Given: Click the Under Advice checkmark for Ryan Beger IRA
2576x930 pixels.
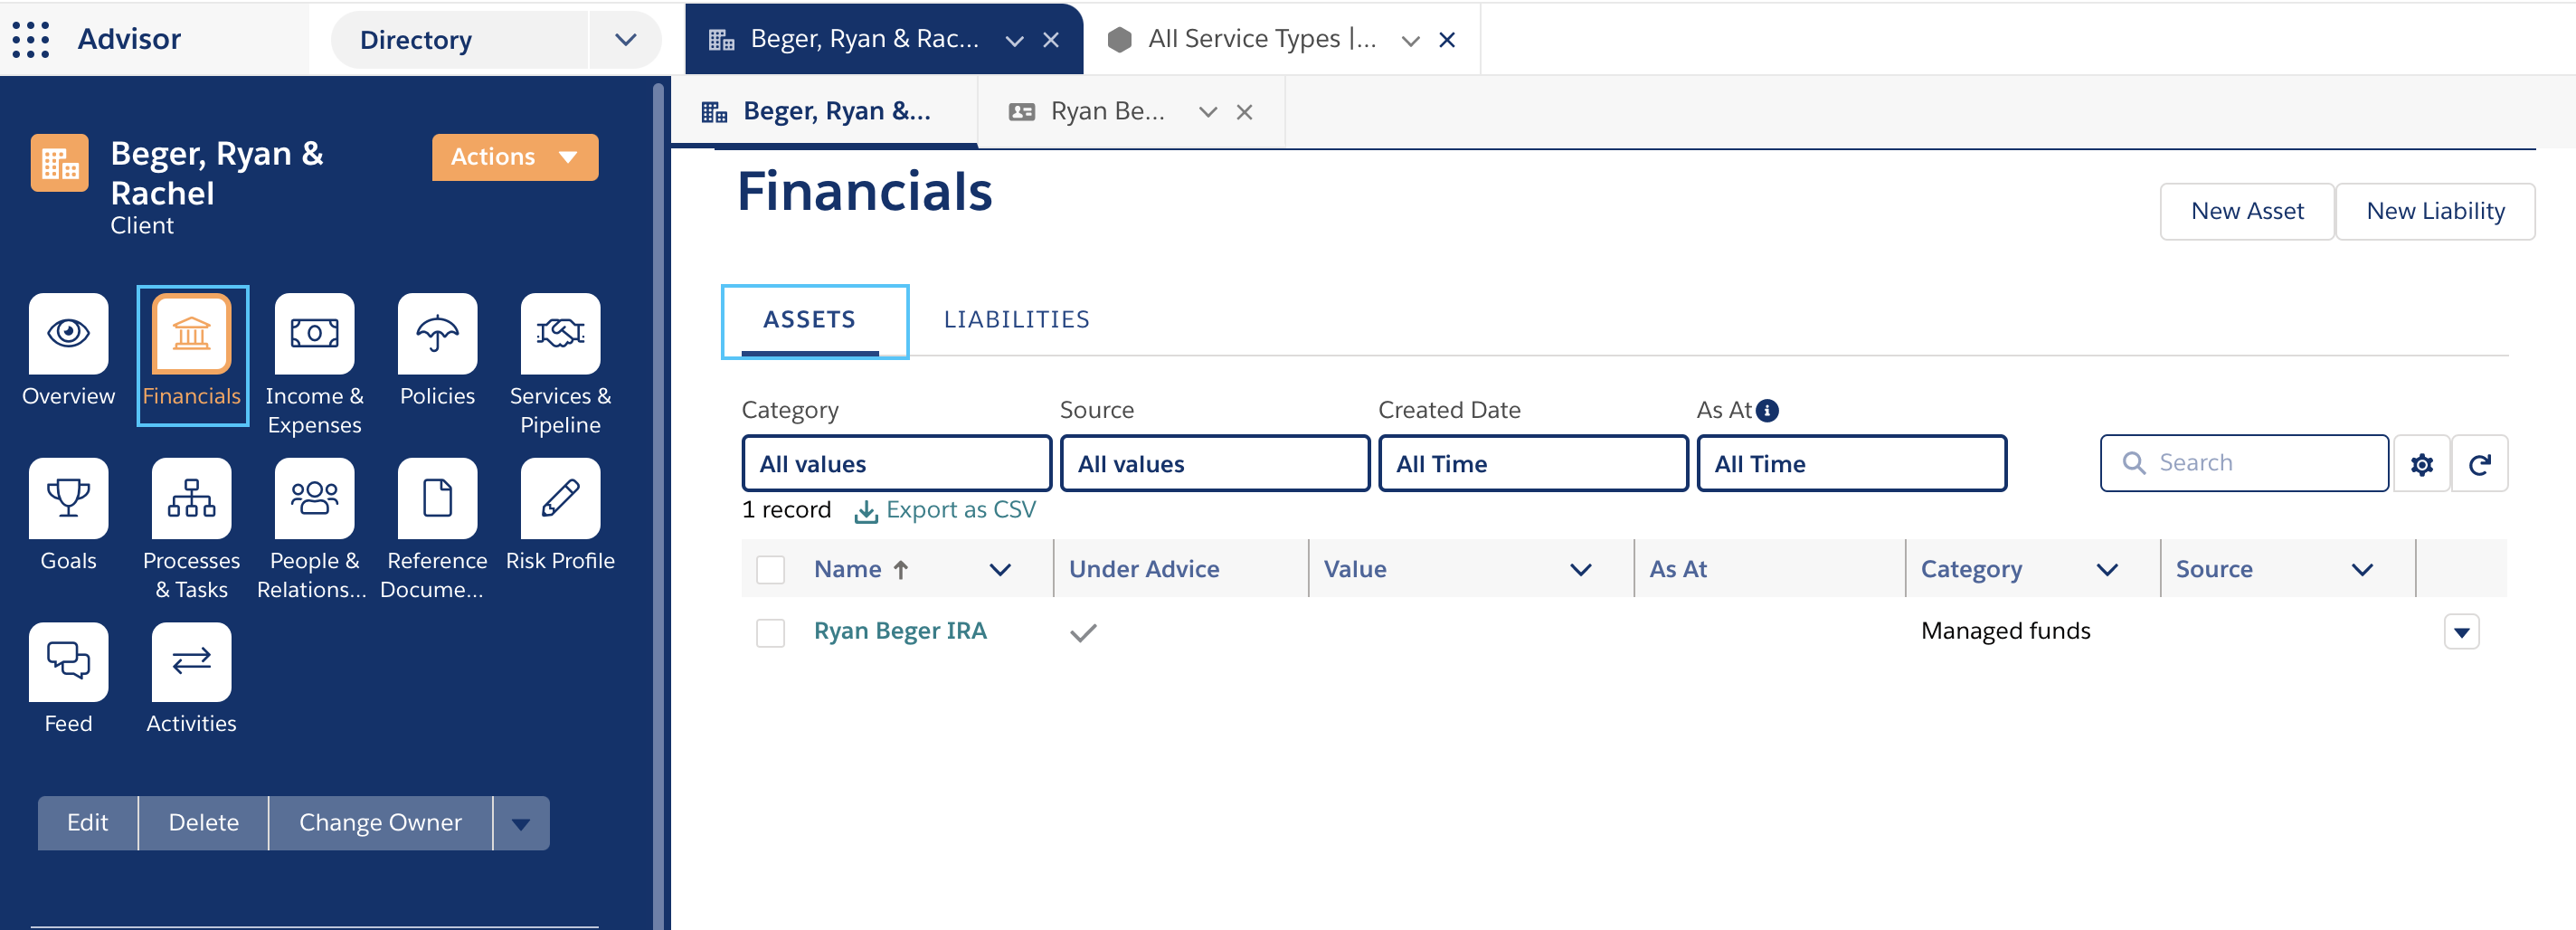Looking at the screenshot, I should point(1083,632).
